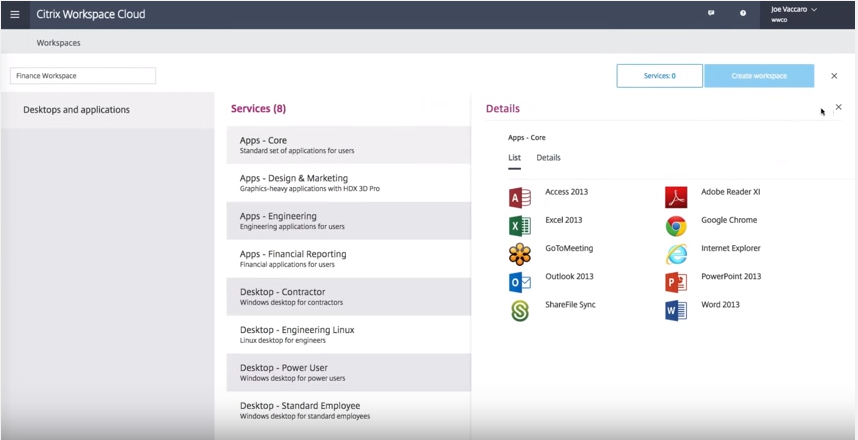Image resolution: width=858 pixels, height=440 pixels.
Task: Click the GoToMeeting flower icon
Action: (x=519, y=254)
